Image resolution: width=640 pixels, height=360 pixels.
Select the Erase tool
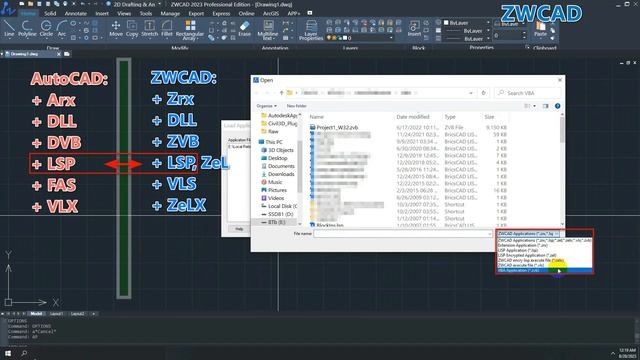tap(244, 29)
